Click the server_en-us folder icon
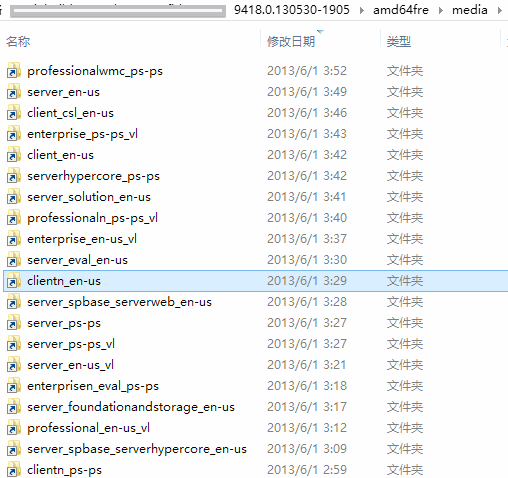 point(14,92)
